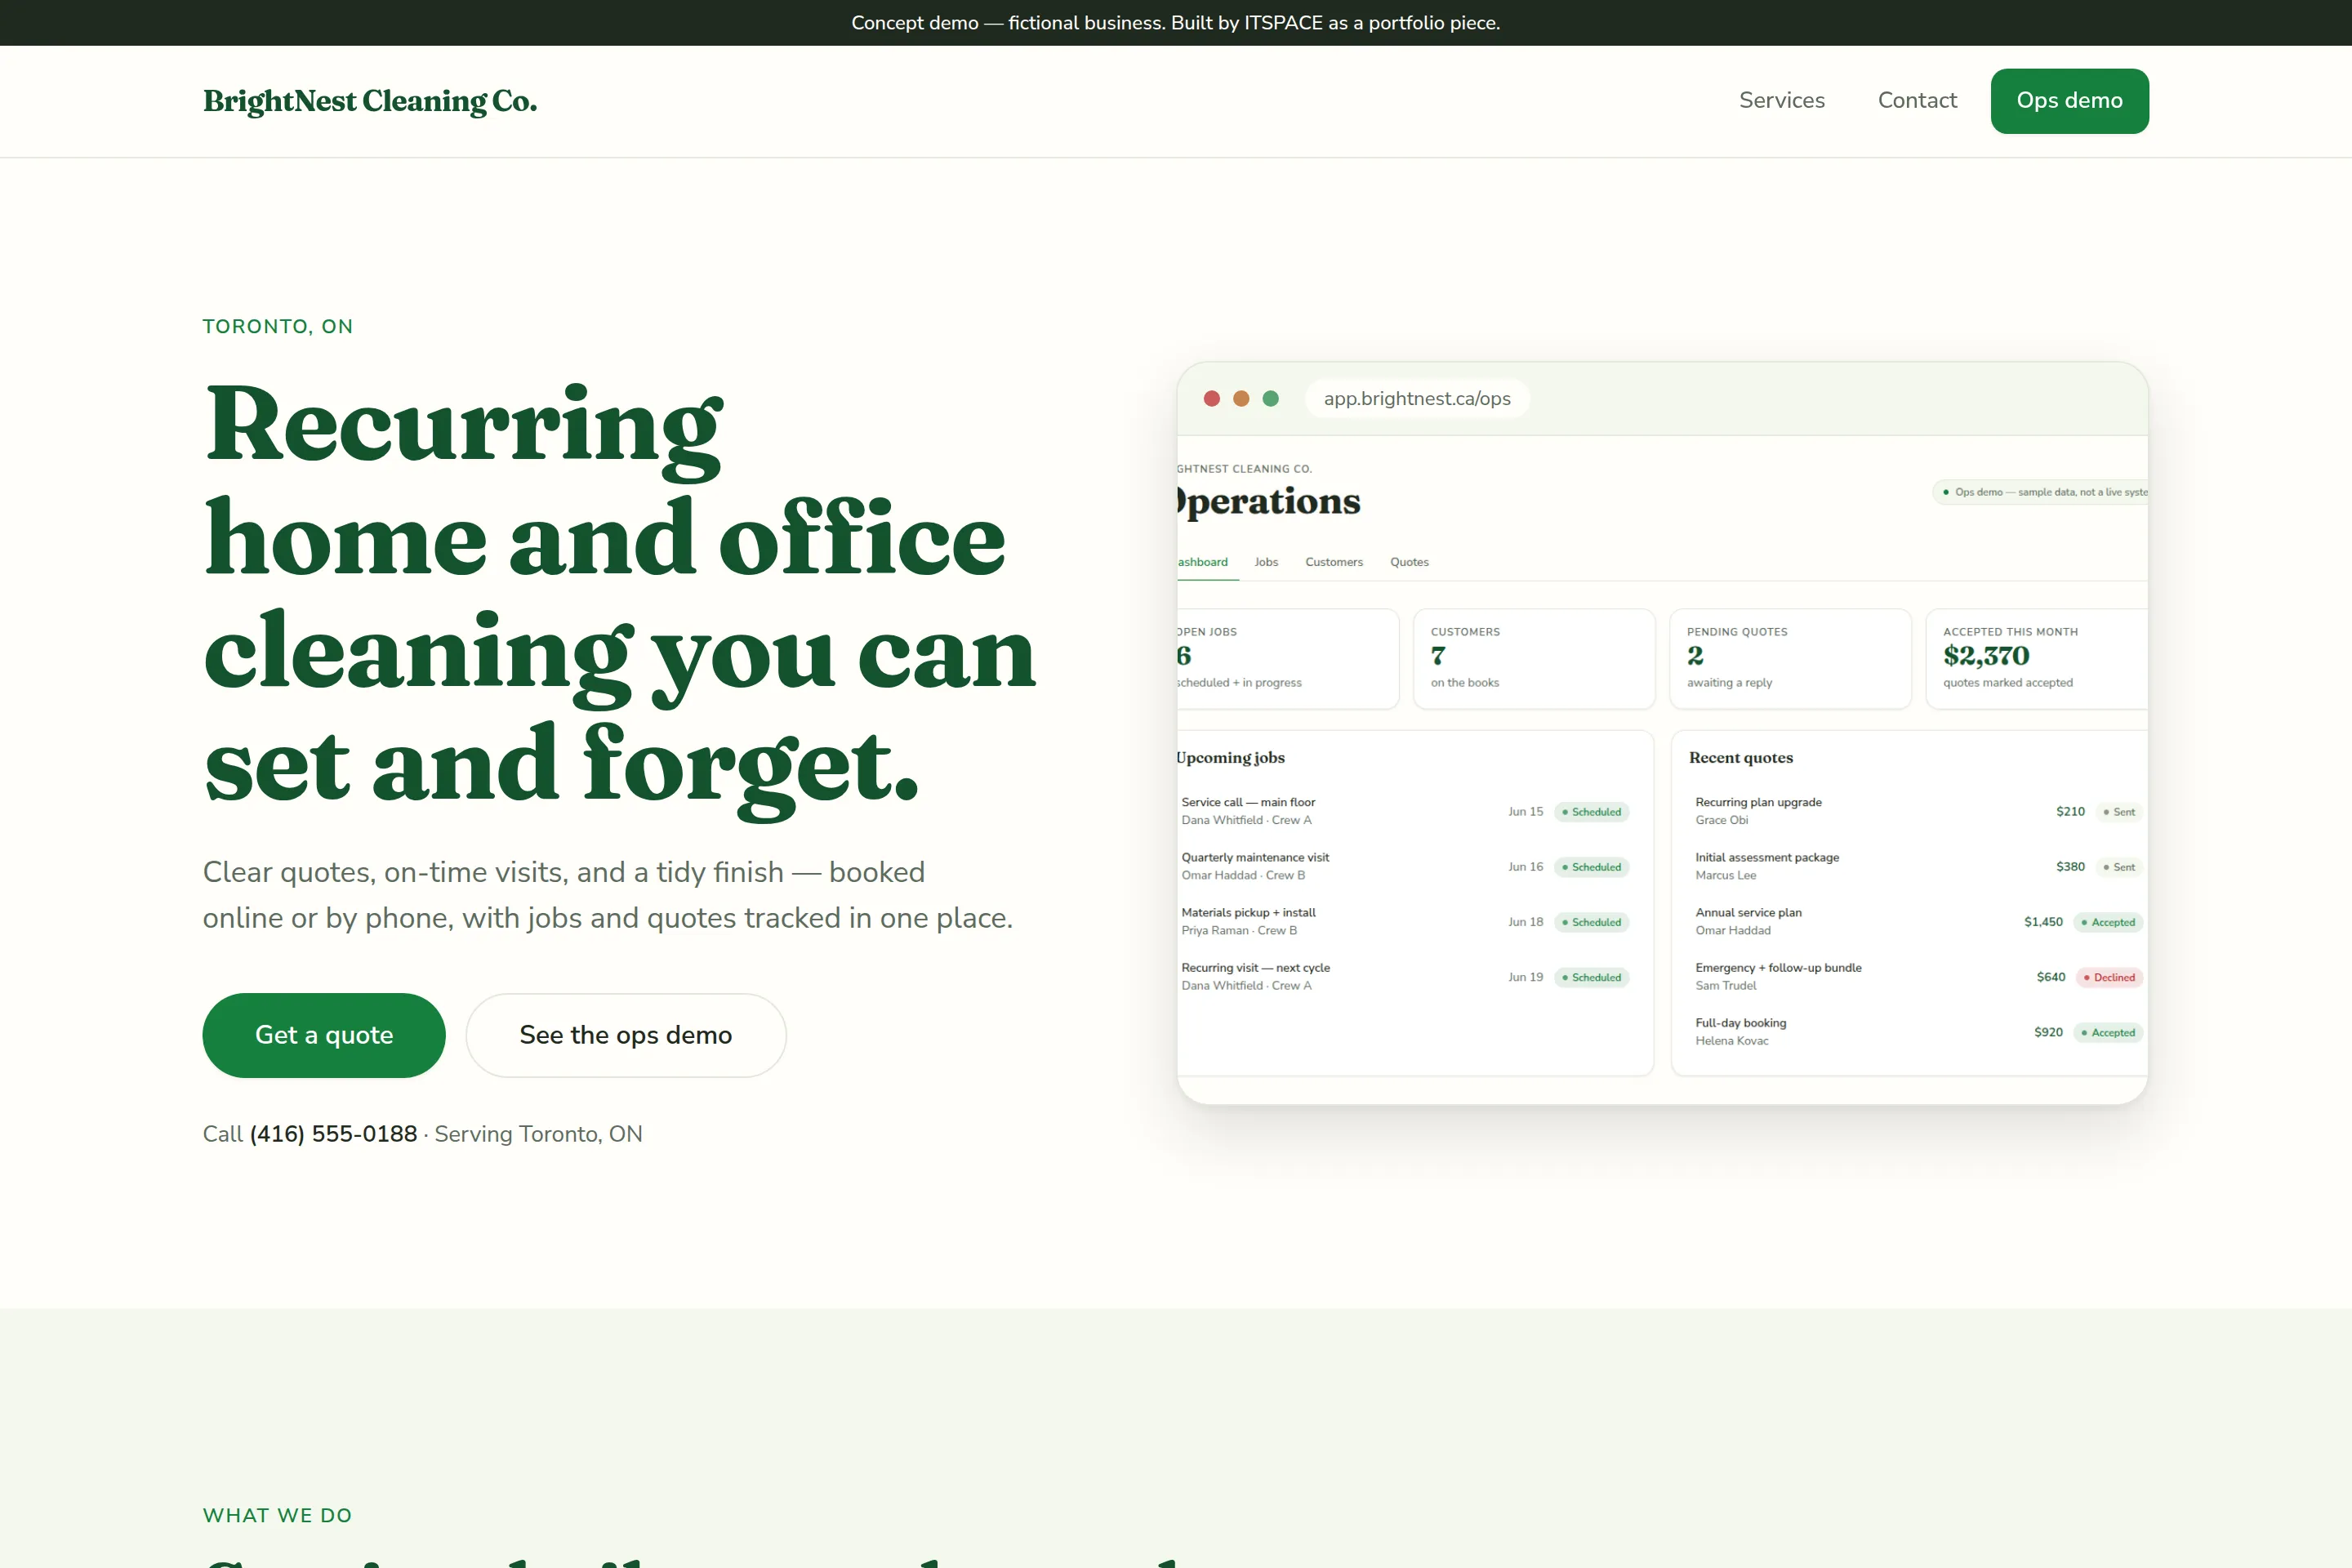Open Initial assessment package quote

(x=1919, y=866)
